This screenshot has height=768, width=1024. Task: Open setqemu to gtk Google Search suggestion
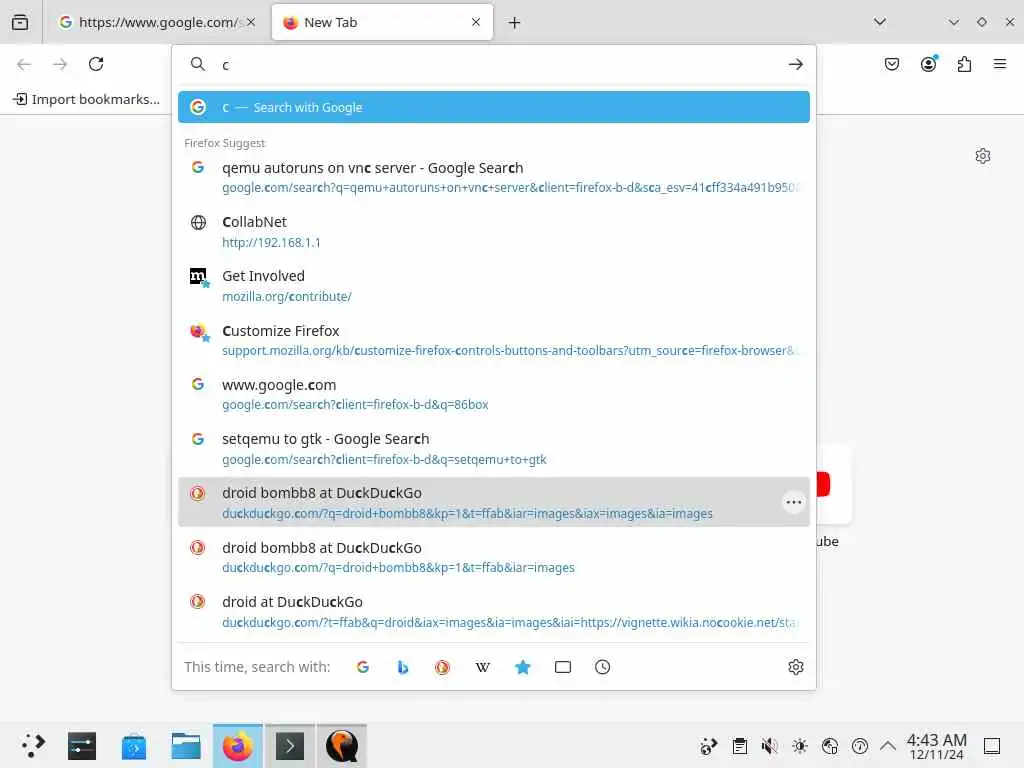(494, 448)
